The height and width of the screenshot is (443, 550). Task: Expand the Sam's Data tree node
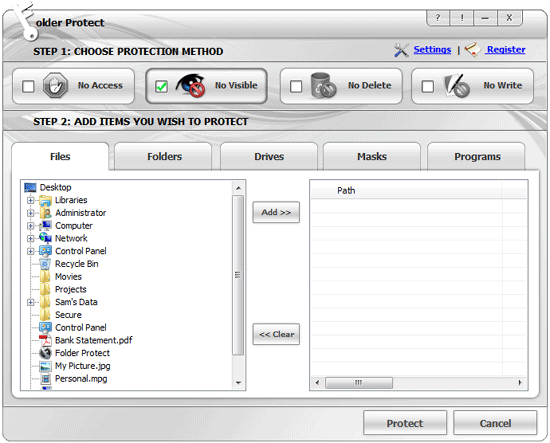[31, 302]
